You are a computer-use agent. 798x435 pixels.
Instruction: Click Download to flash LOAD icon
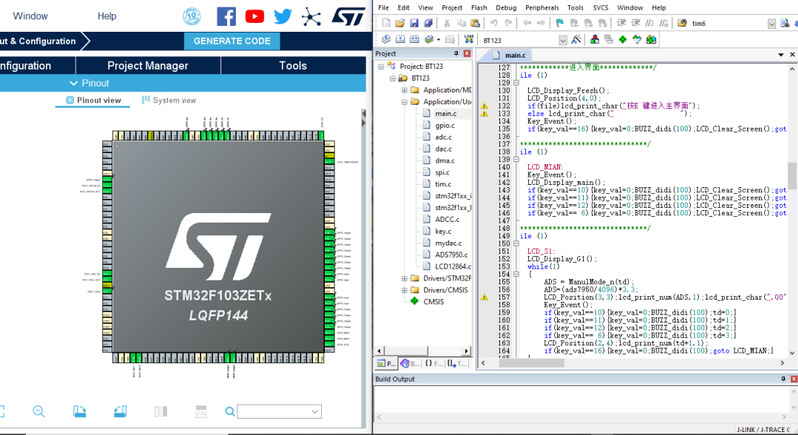(469, 40)
